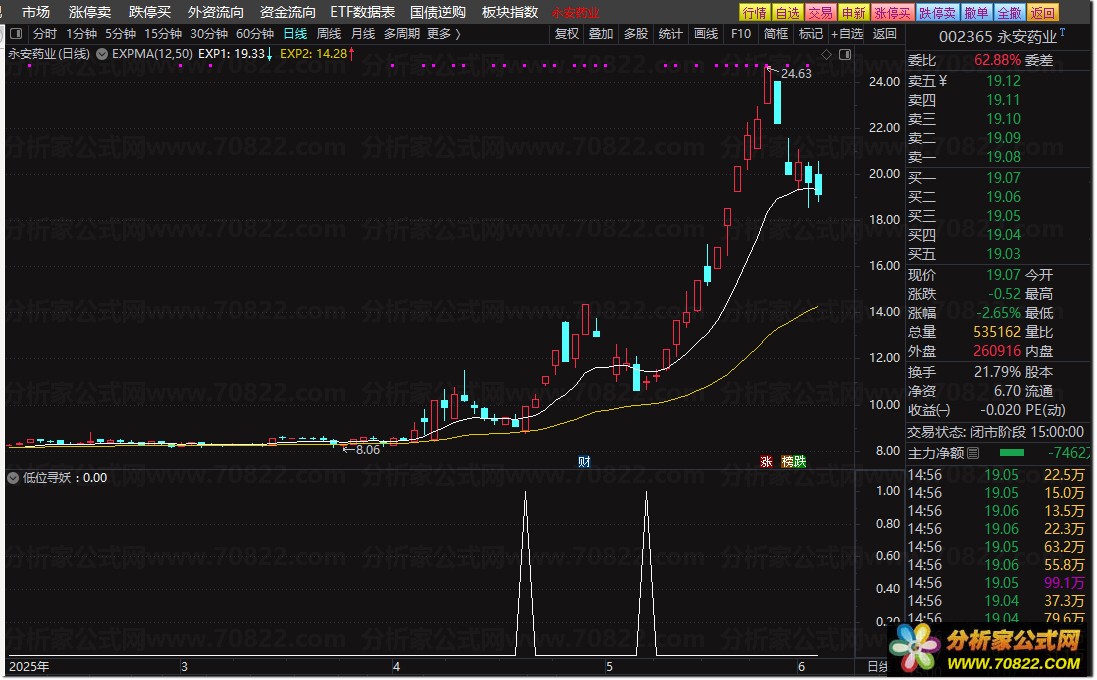Click the orange 返回 button at top right
Screen dimensions: 1097x680
tap(1042, 13)
